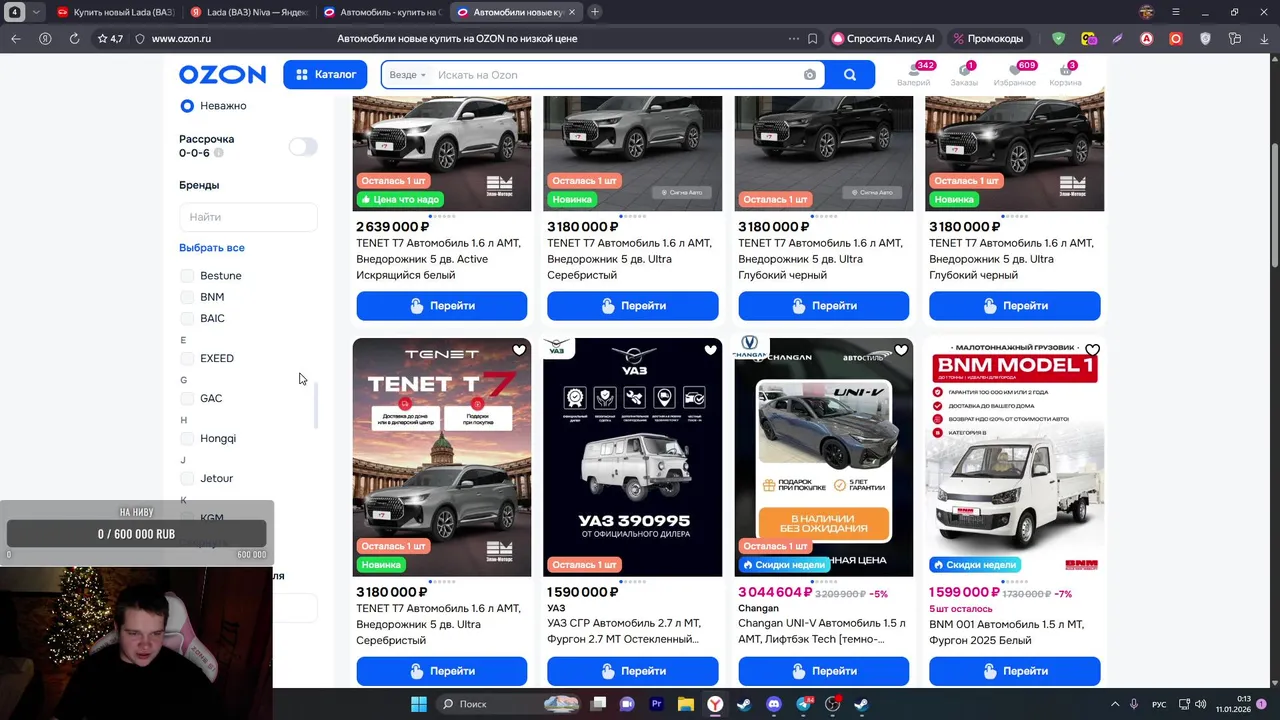The width and height of the screenshot is (1280, 720).
Task: Click the info icon next to Рассрочка 0-0-6
Action: [218, 153]
